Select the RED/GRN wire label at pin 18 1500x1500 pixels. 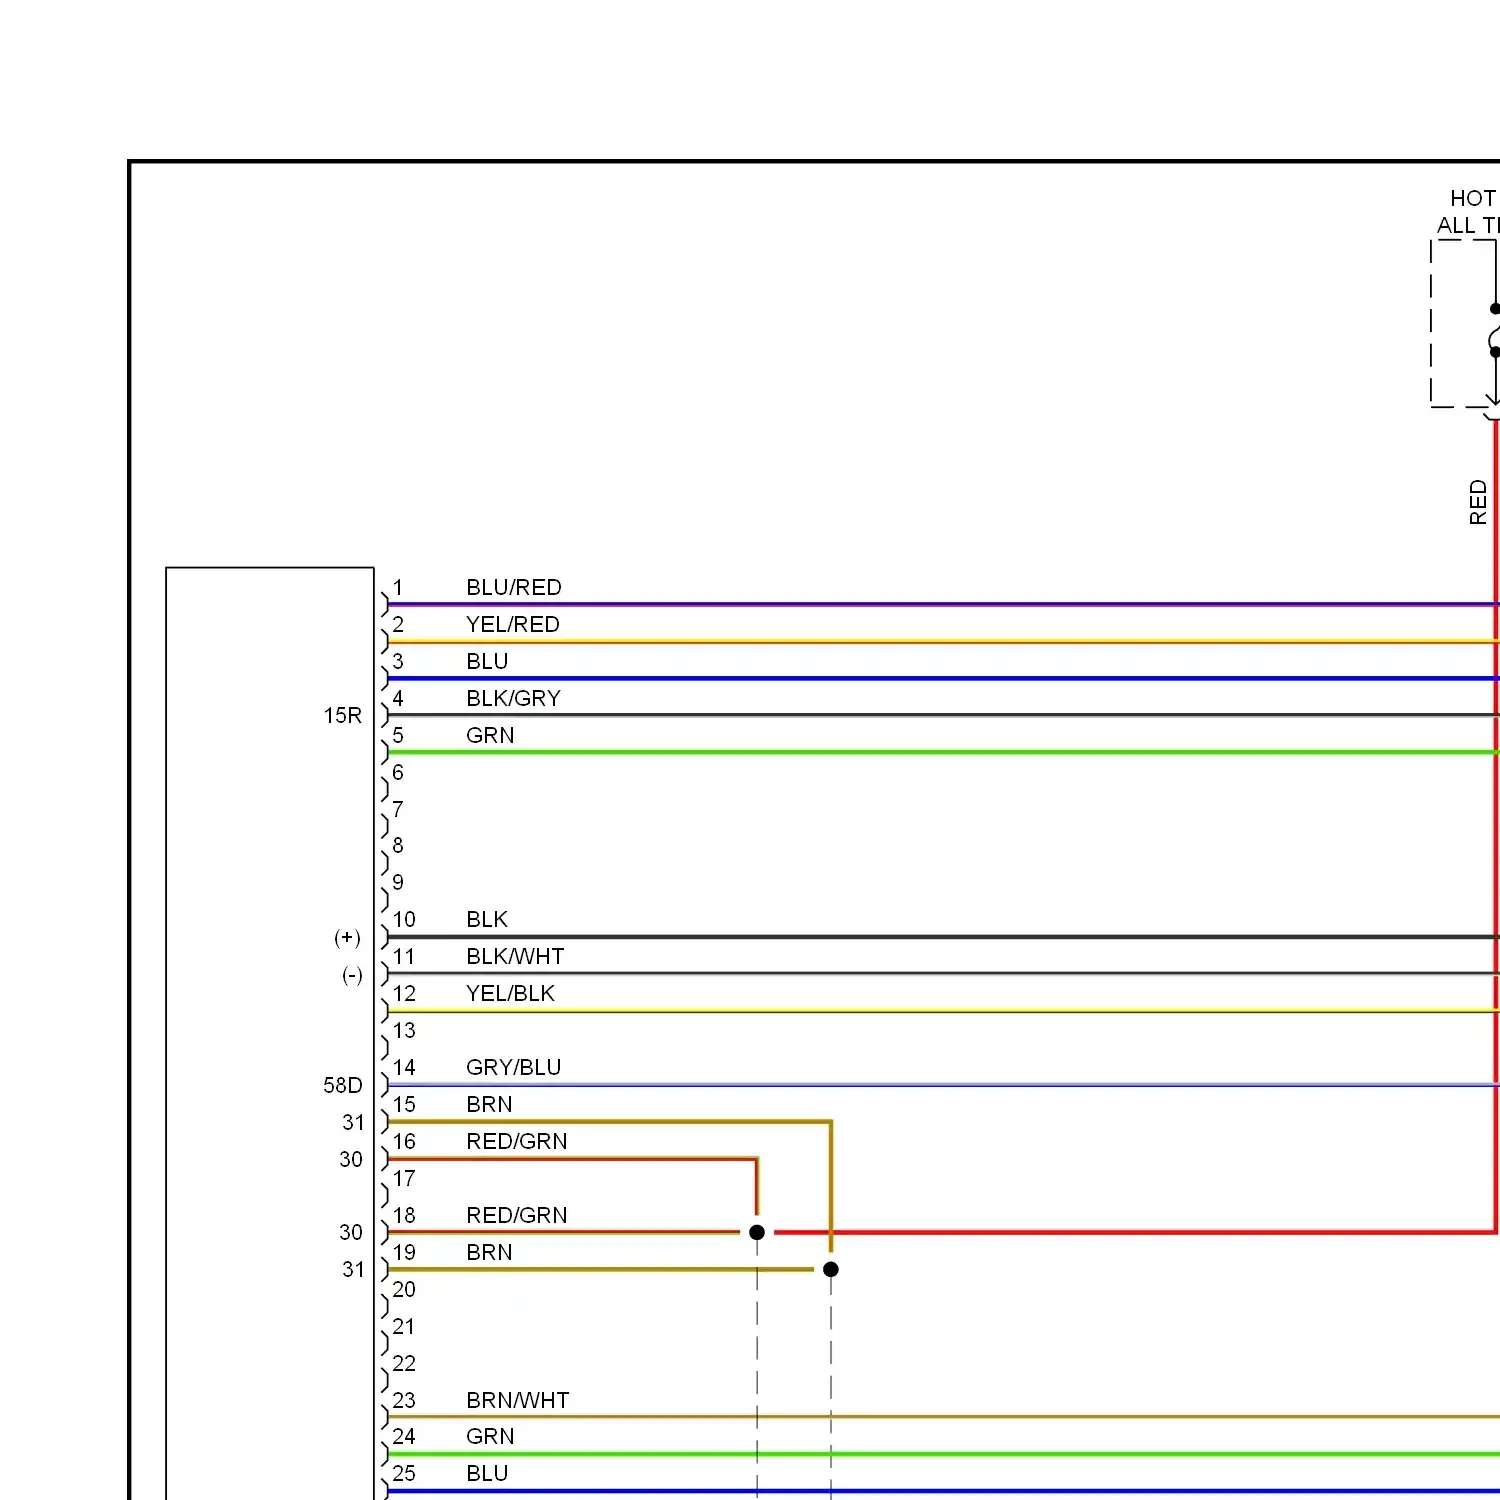tap(517, 1215)
